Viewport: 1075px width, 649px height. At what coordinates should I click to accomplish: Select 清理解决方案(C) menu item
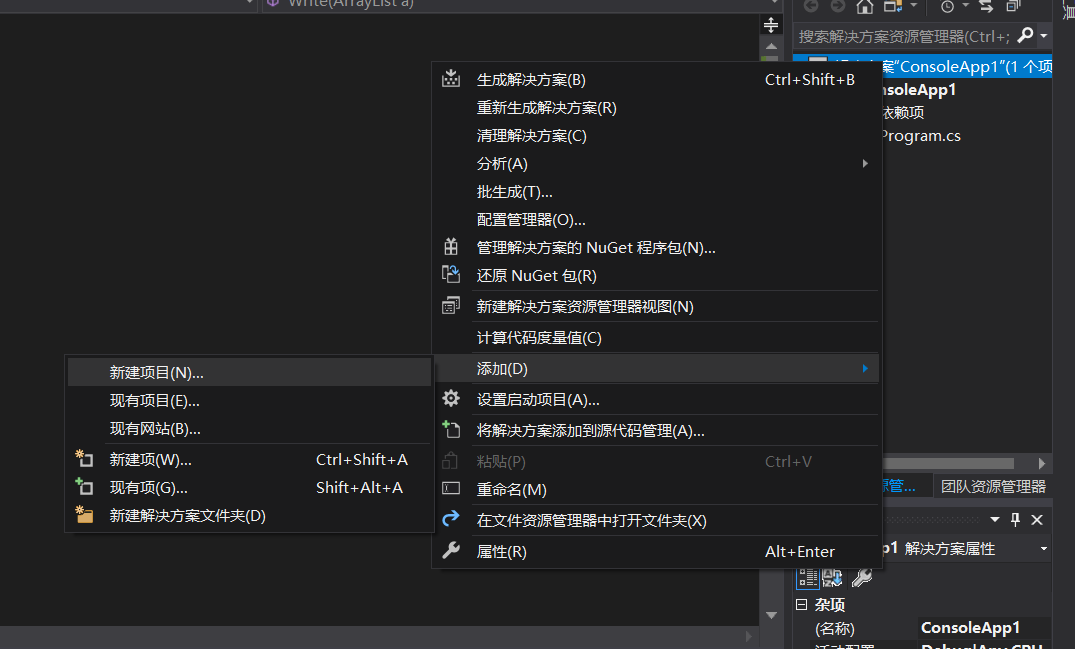(656, 136)
